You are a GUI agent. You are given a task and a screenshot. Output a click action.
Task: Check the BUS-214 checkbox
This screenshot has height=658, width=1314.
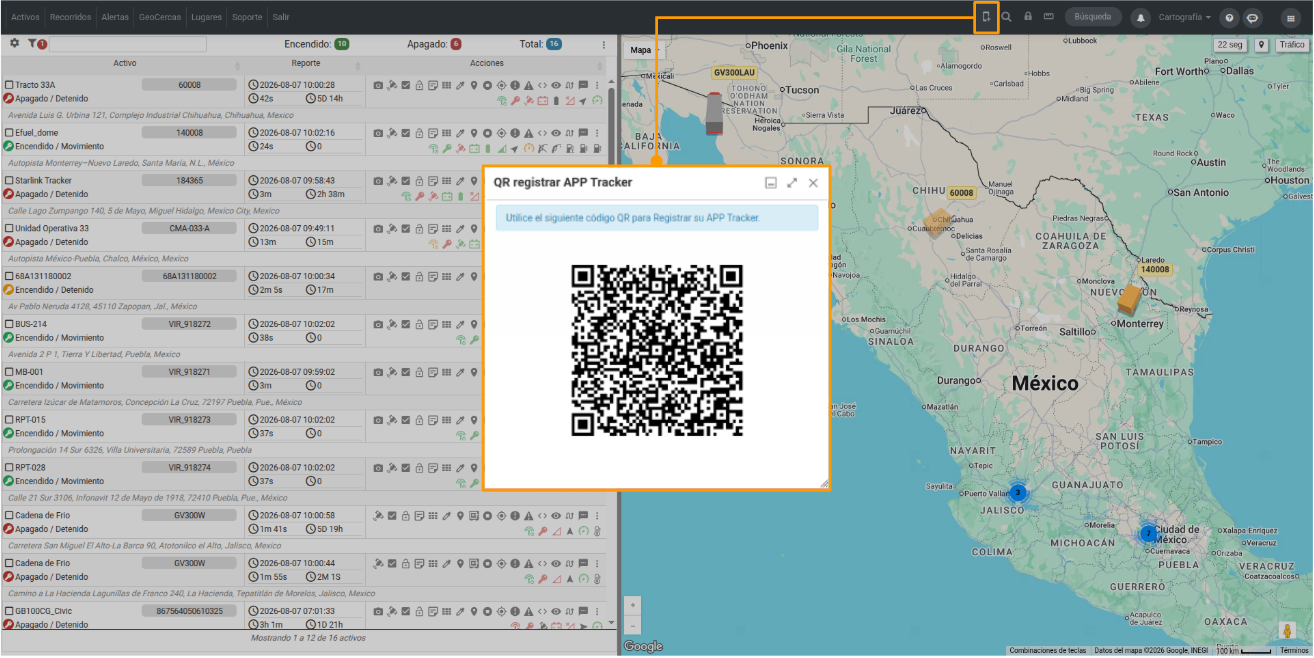pyautogui.click(x=9, y=324)
